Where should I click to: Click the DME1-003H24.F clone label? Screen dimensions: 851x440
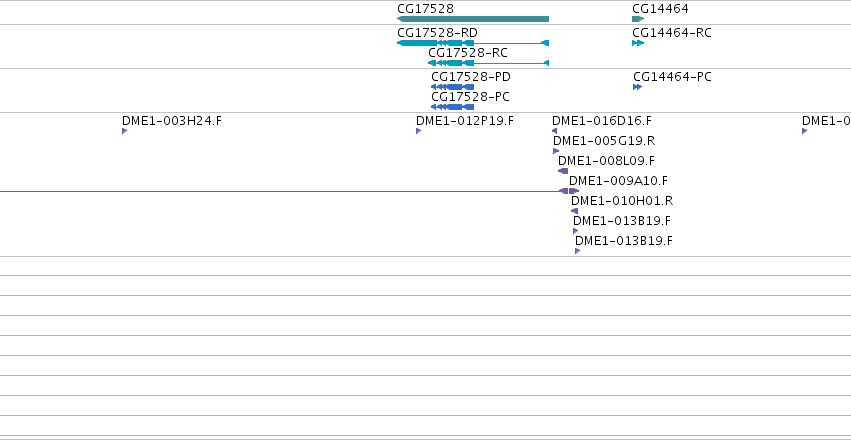coord(172,120)
